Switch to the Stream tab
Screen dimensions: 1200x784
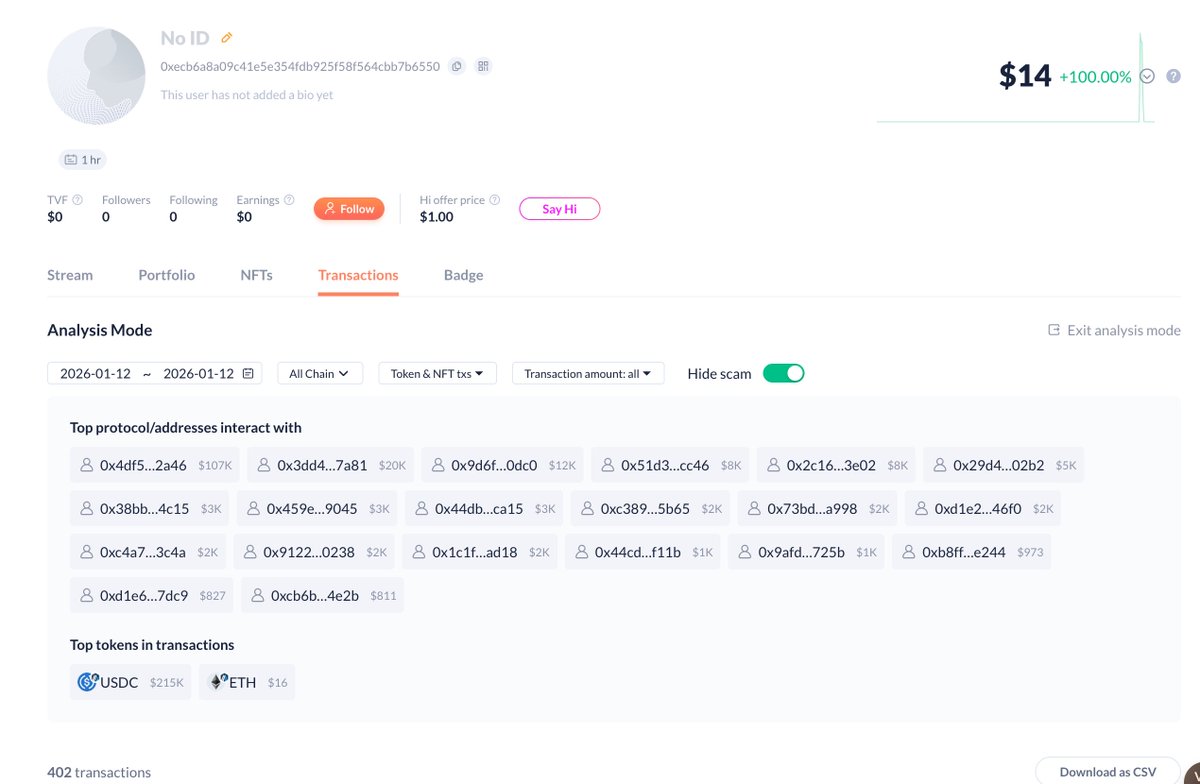70,275
